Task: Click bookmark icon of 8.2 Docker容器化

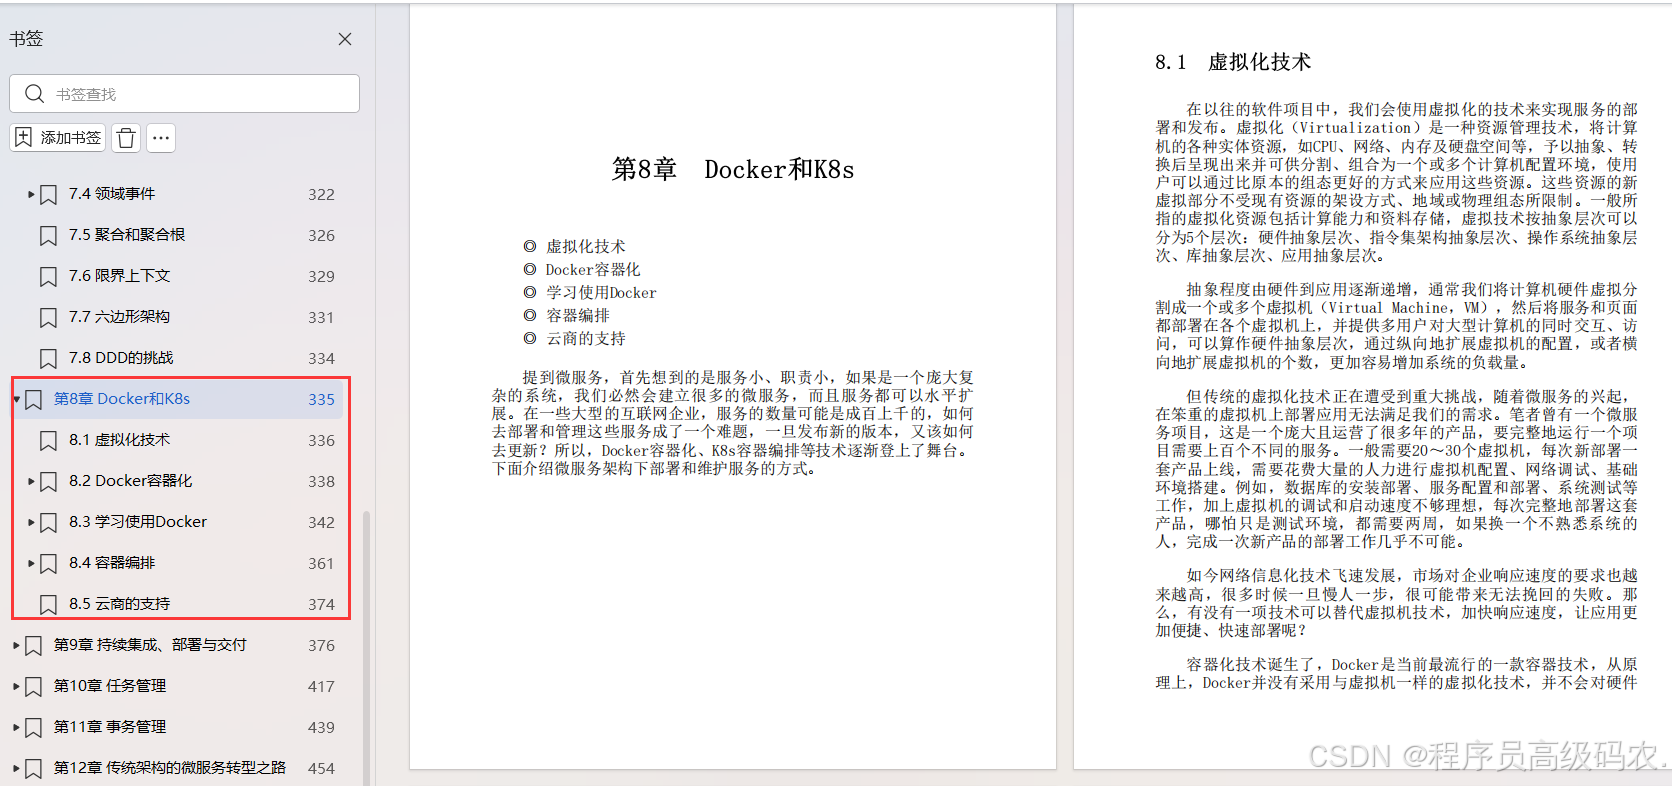Action: coord(48,482)
